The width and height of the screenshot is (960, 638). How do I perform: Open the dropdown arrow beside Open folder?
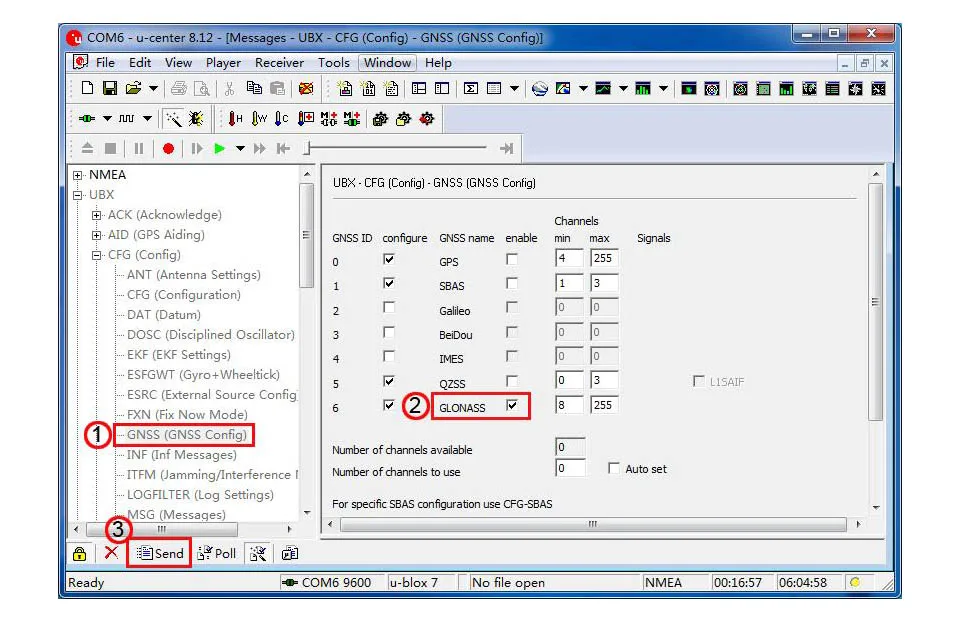153,89
